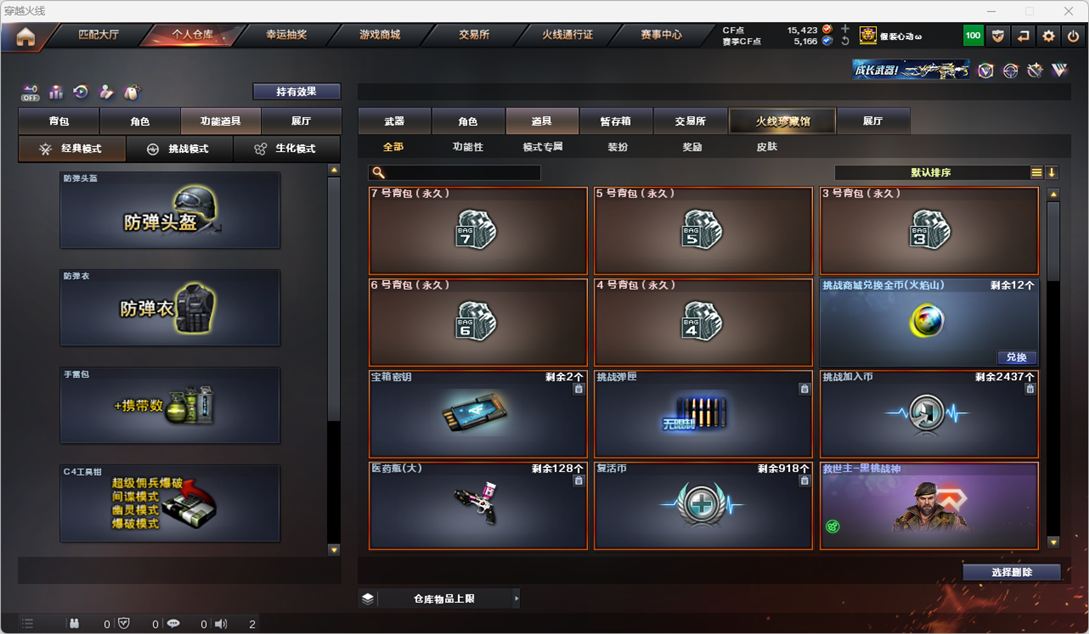Toggle sort direction with the down-arrow button

click(x=1051, y=172)
